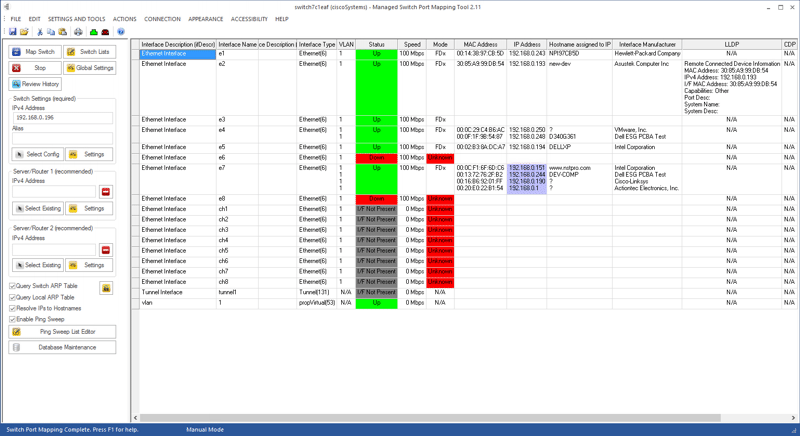Select the Hewlett-Packard Company manufacturer cell
Image resolution: width=800 pixels, height=436 pixels.
(x=647, y=54)
